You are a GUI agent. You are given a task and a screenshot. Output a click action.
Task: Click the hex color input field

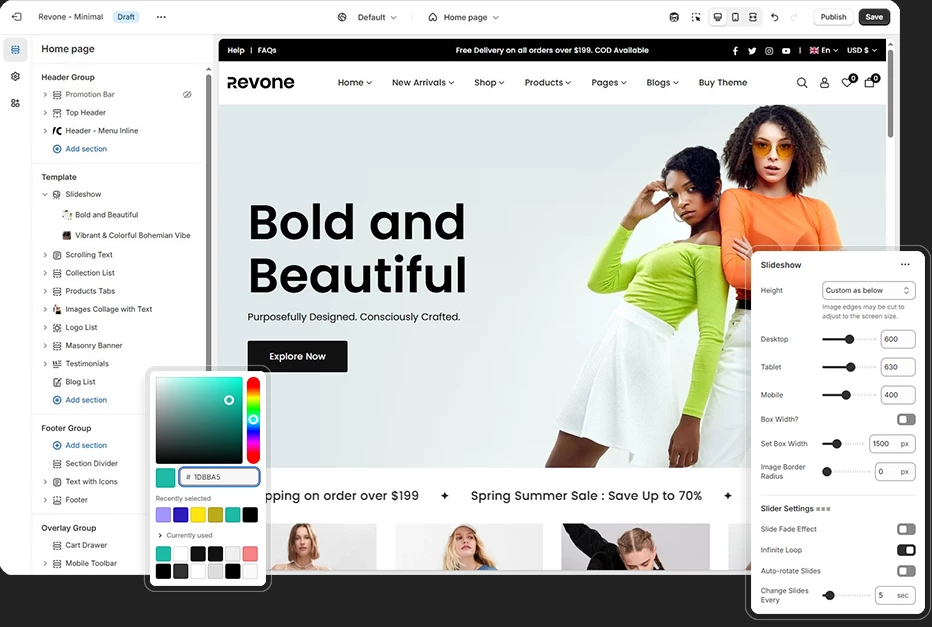click(x=219, y=477)
